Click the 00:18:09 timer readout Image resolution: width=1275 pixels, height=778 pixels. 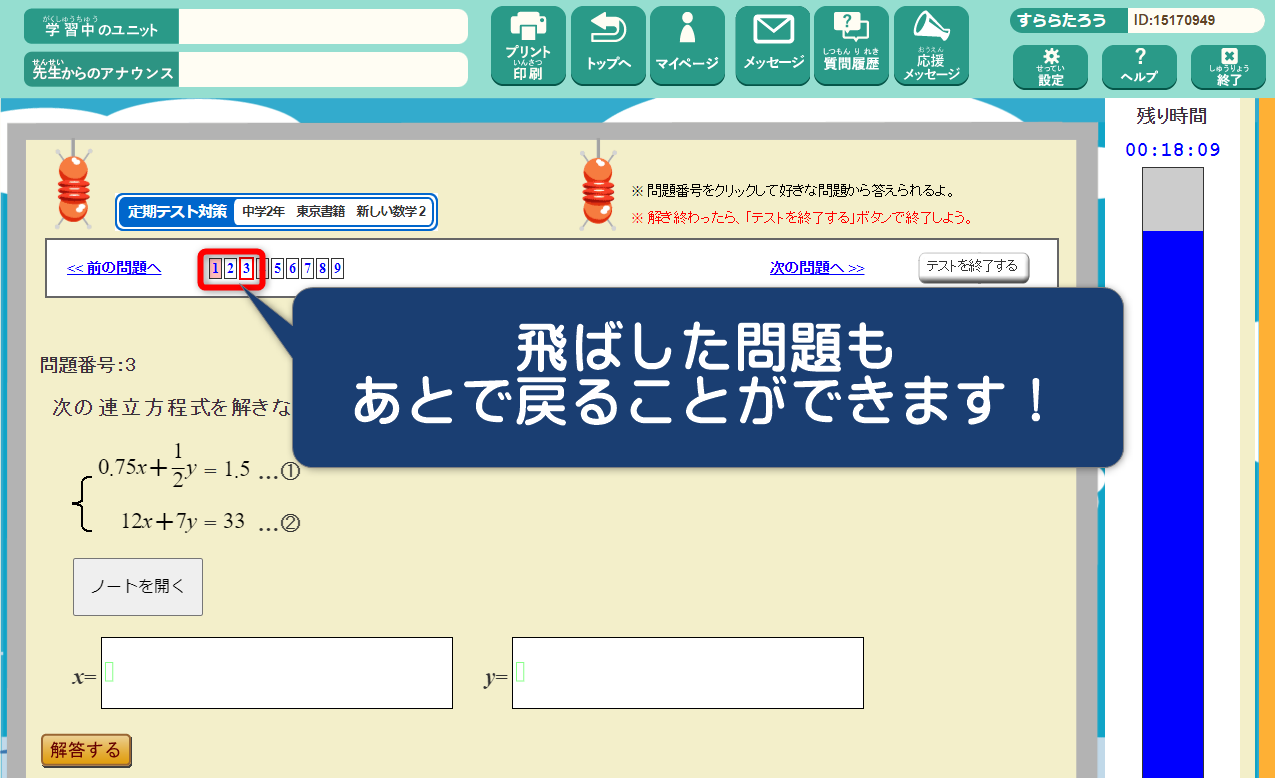pos(1173,150)
